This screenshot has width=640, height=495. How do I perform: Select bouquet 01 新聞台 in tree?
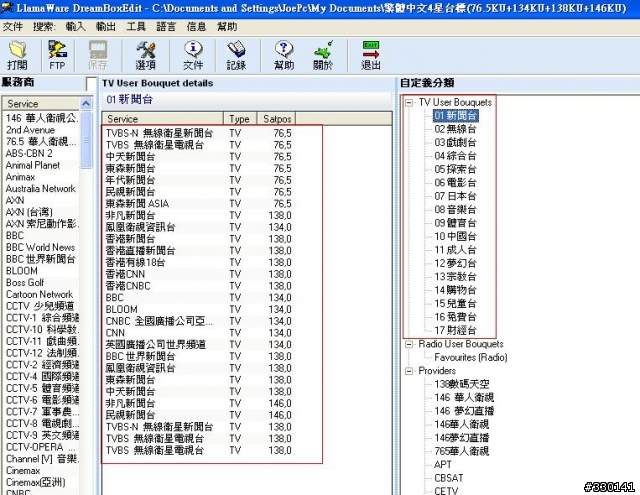click(x=455, y=116)
